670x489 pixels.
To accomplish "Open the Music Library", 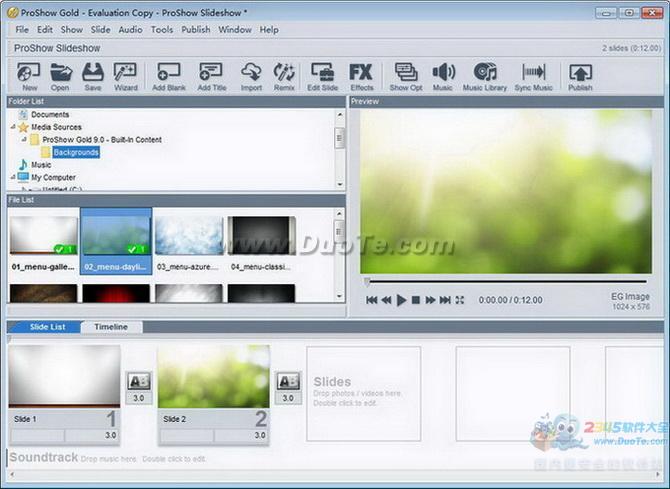I will tap(485, 76).
